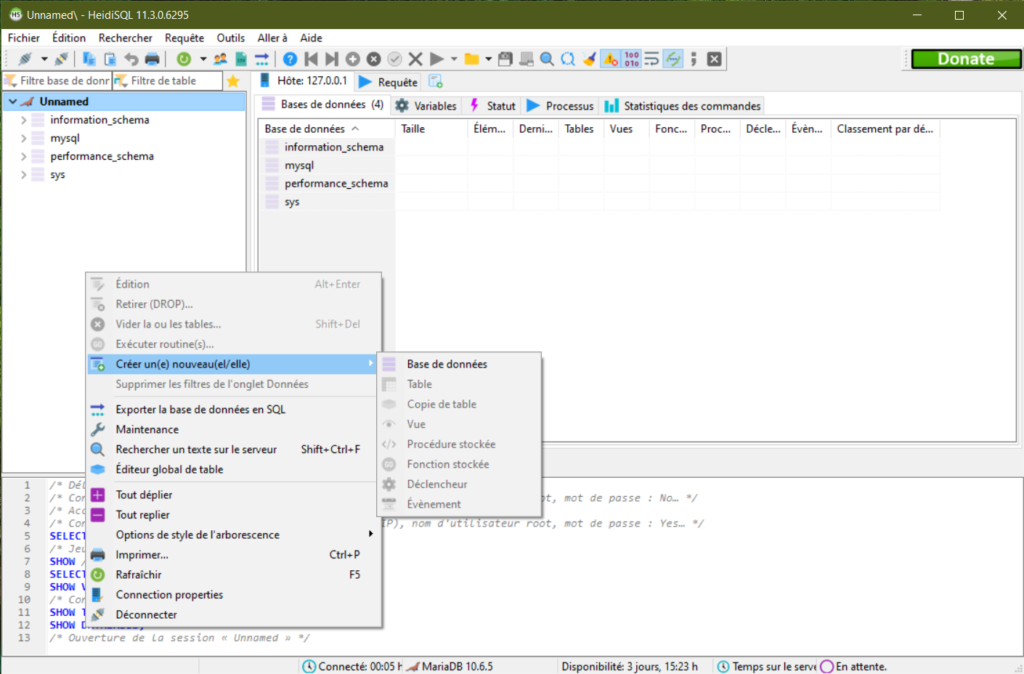Click the run query play icon in toolbar
Viewport: 1024px width, 674px height.
(436, 59)
